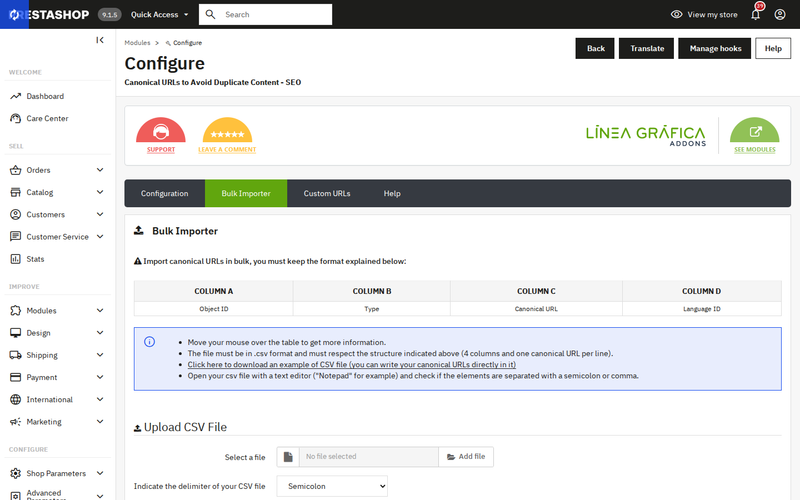Expand the Modules menu chevron

tap(100, 310)
